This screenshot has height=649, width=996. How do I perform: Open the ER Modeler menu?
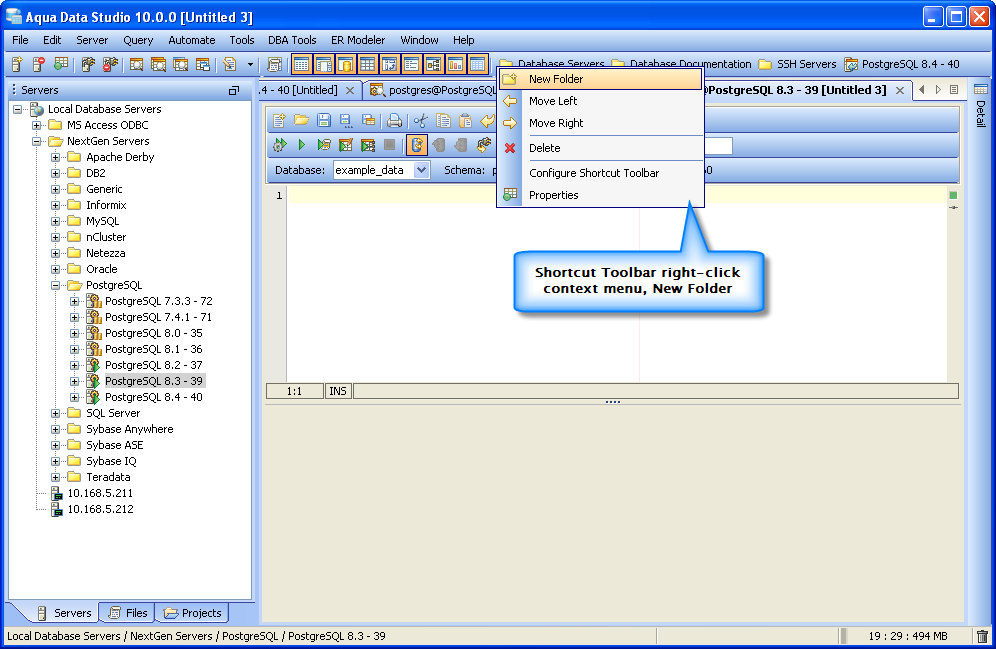[x=358, y=40]
